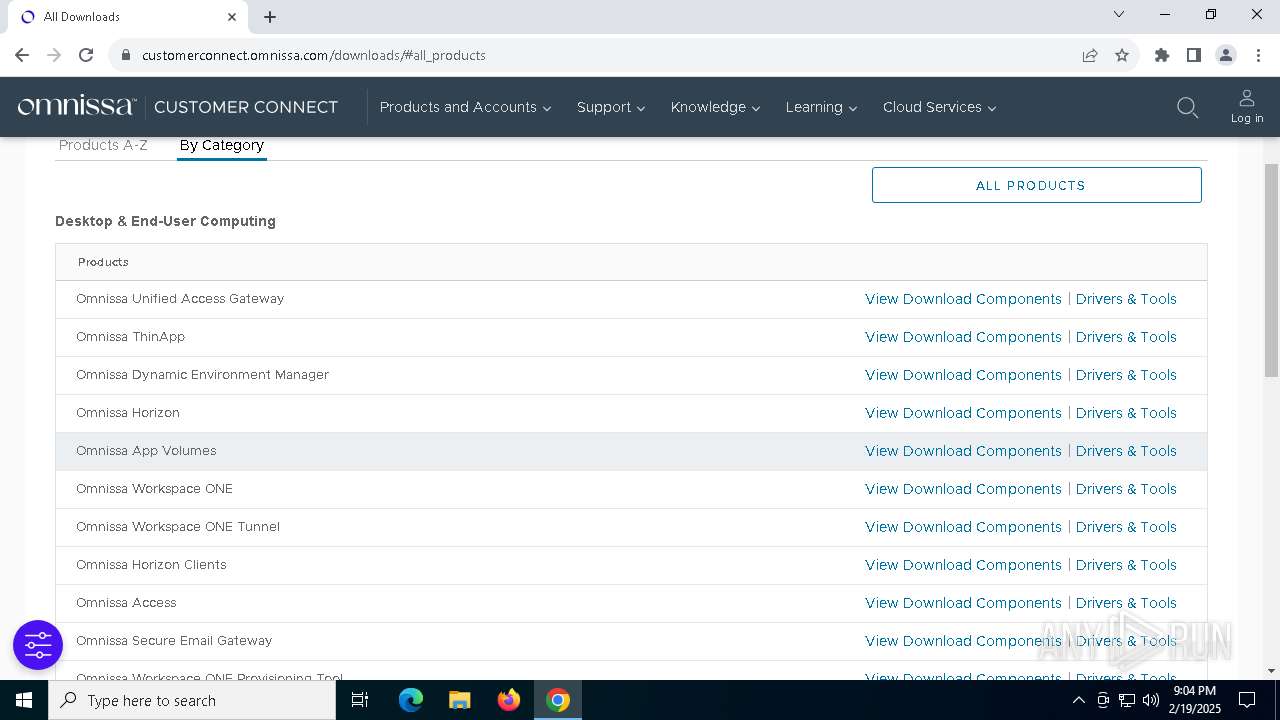The image size is (1280, 720).
Task: Open Drivers & Tools for Omnissa Horizon
Action: tap(1126, 413)
